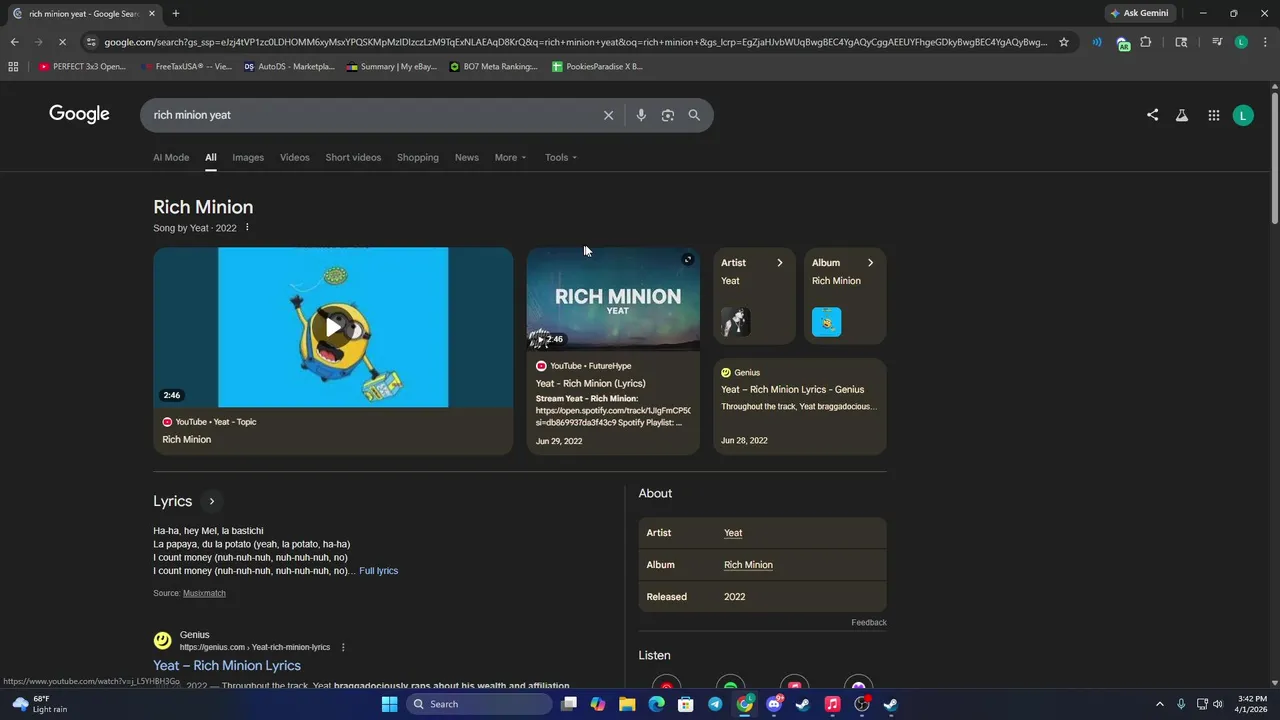Open Windows Start menu
Screen dimensions: 1280x720
389,704
